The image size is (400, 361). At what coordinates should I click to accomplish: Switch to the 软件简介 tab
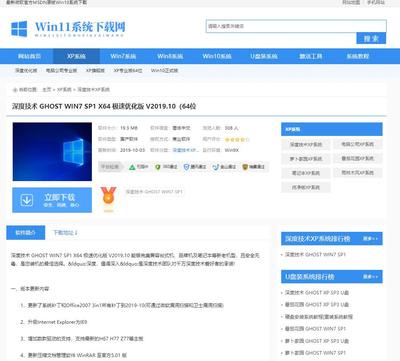(26, 233)
